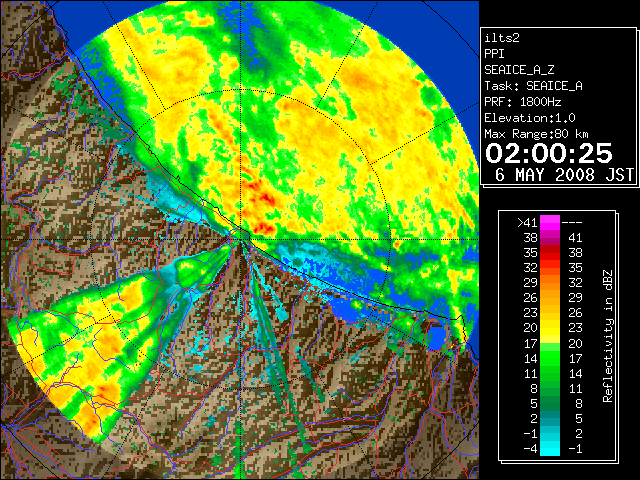Pick the orange 29–32 dBZ legend swatch
This screenshot has width=640, height=480.
tap(550, 283)
